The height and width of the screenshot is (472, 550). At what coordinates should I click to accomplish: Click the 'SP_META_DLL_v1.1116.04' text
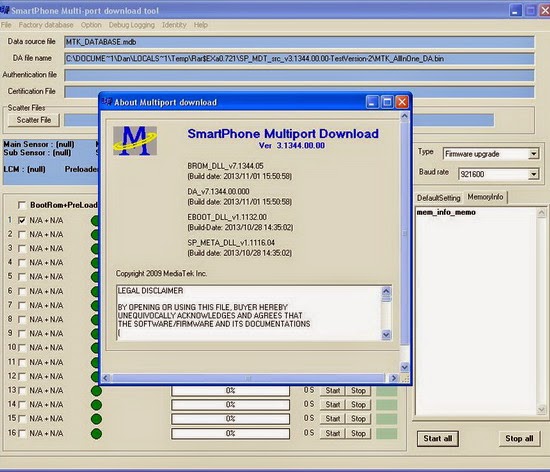[x=231, y=243]
